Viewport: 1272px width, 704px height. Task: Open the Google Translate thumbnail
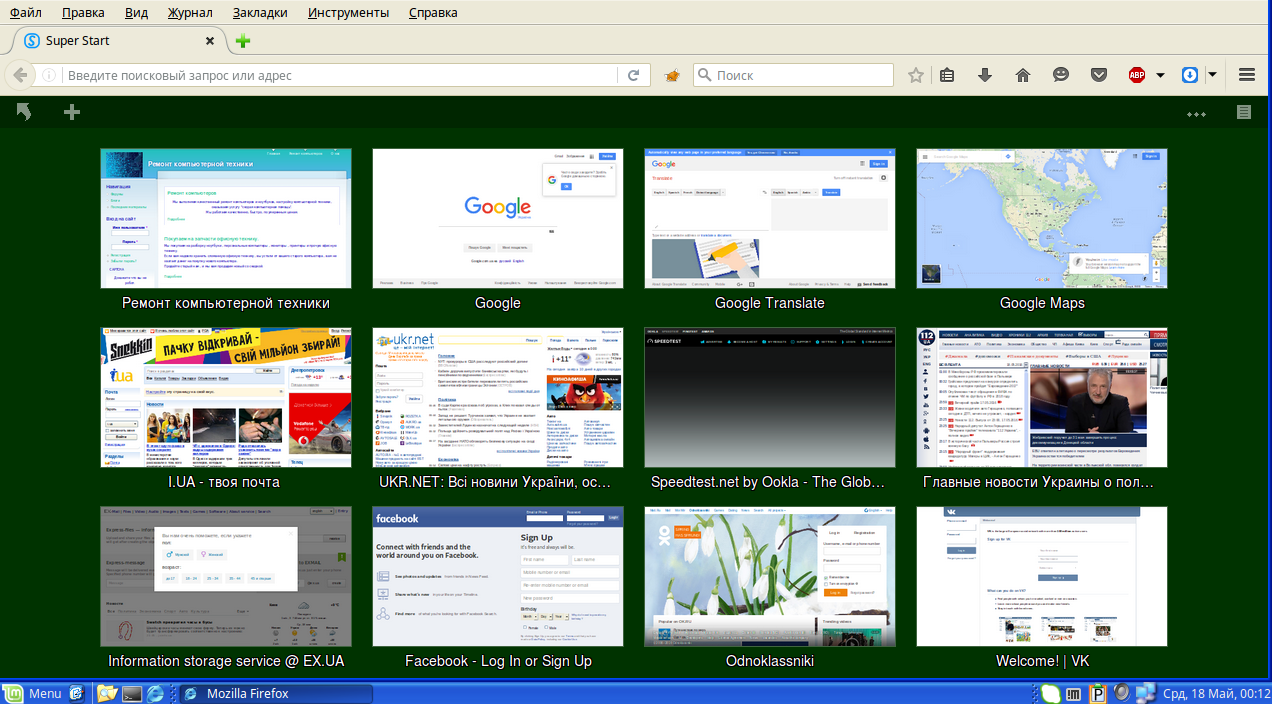(x=770, y=219)
